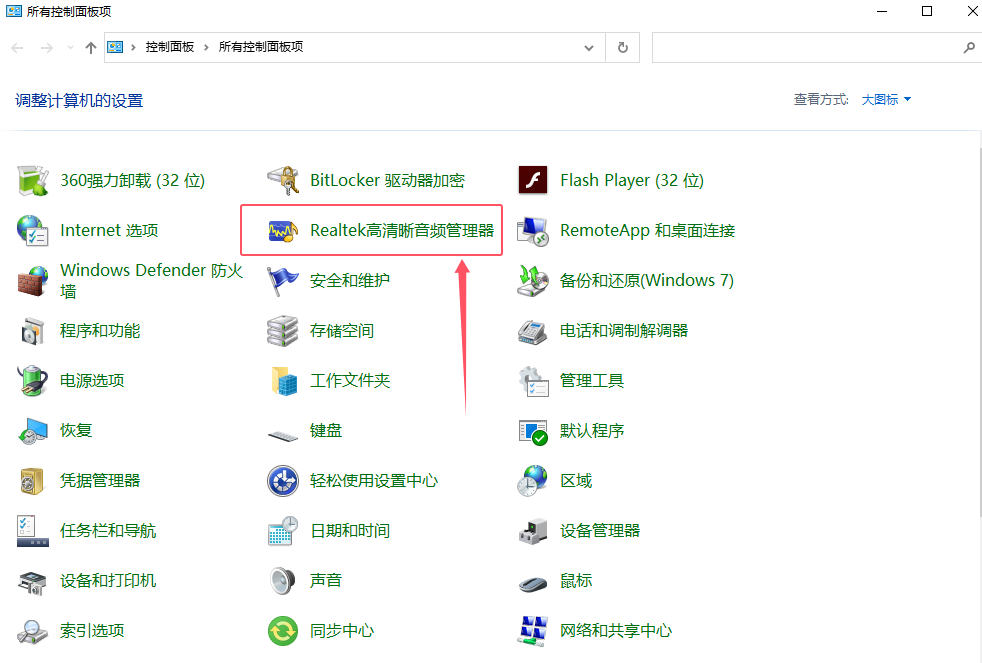Click the 声音 speaker icon

pos(283,581)
